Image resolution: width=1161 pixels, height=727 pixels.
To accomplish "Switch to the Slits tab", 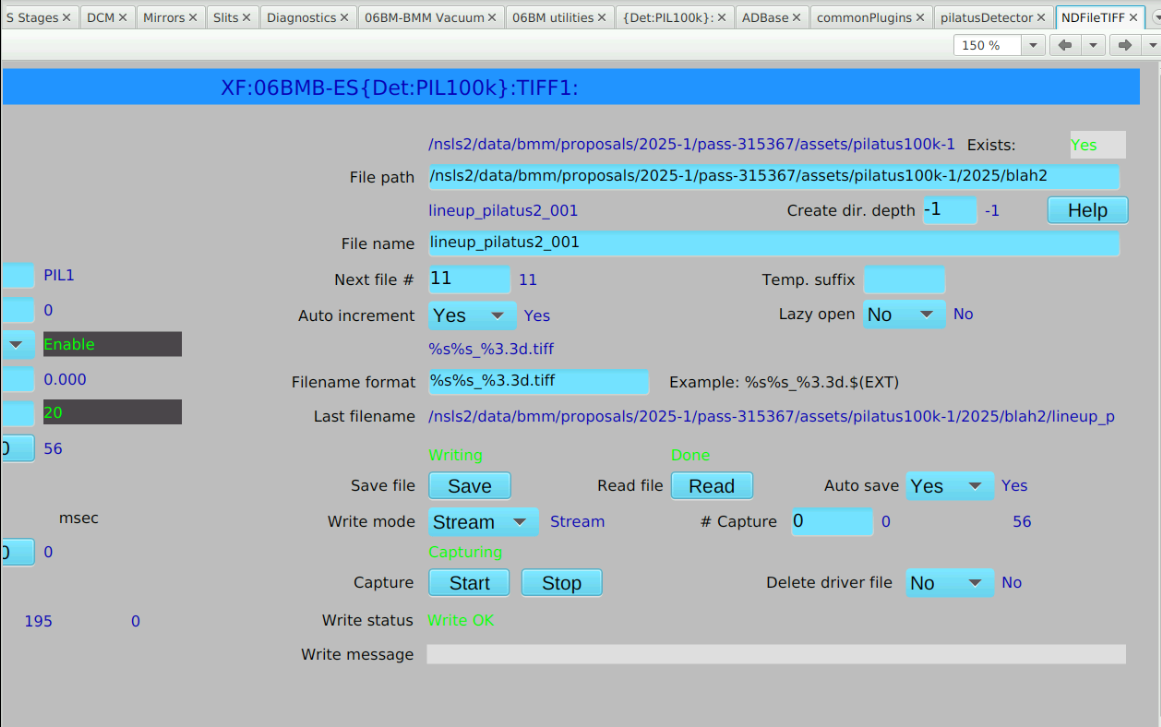I will [226, 17].
